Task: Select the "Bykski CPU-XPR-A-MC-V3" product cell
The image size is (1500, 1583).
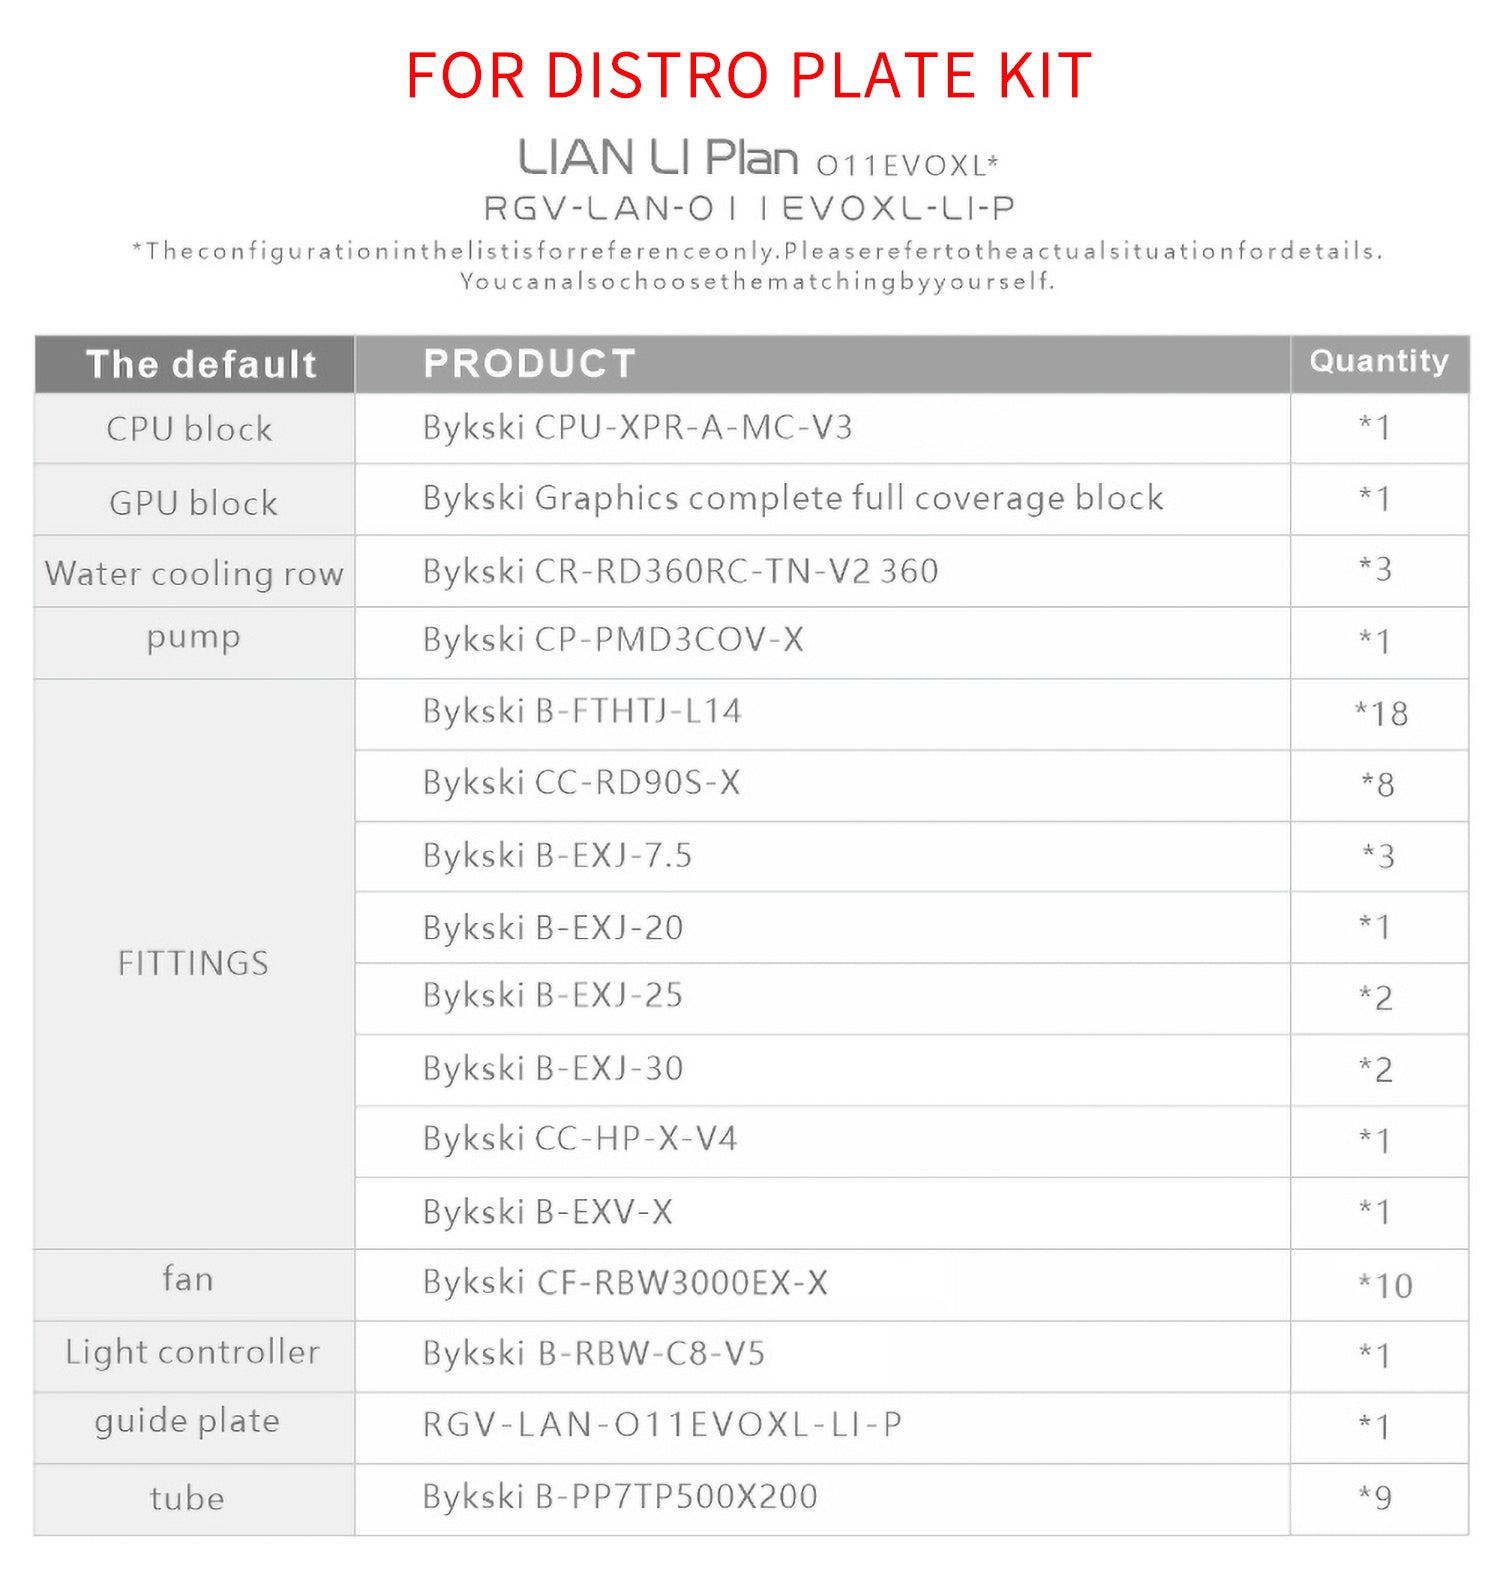Action: point(637,428)
